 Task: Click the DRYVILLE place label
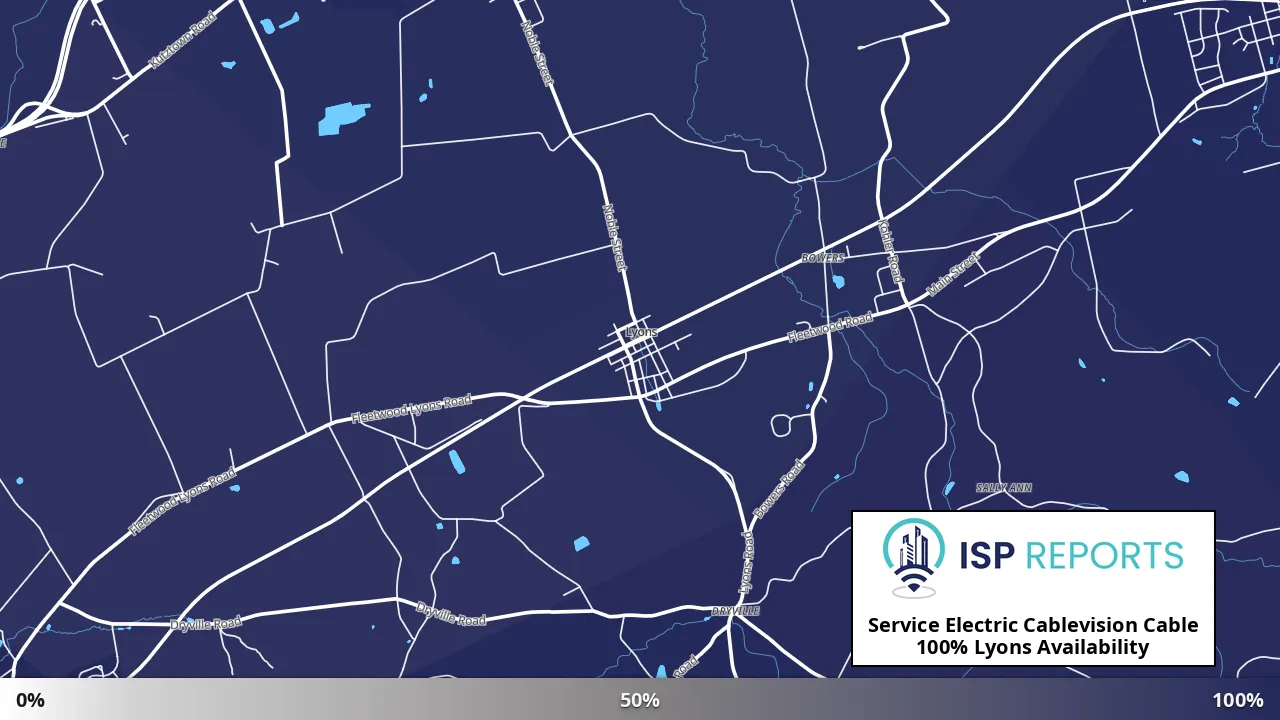pos(736,610)
